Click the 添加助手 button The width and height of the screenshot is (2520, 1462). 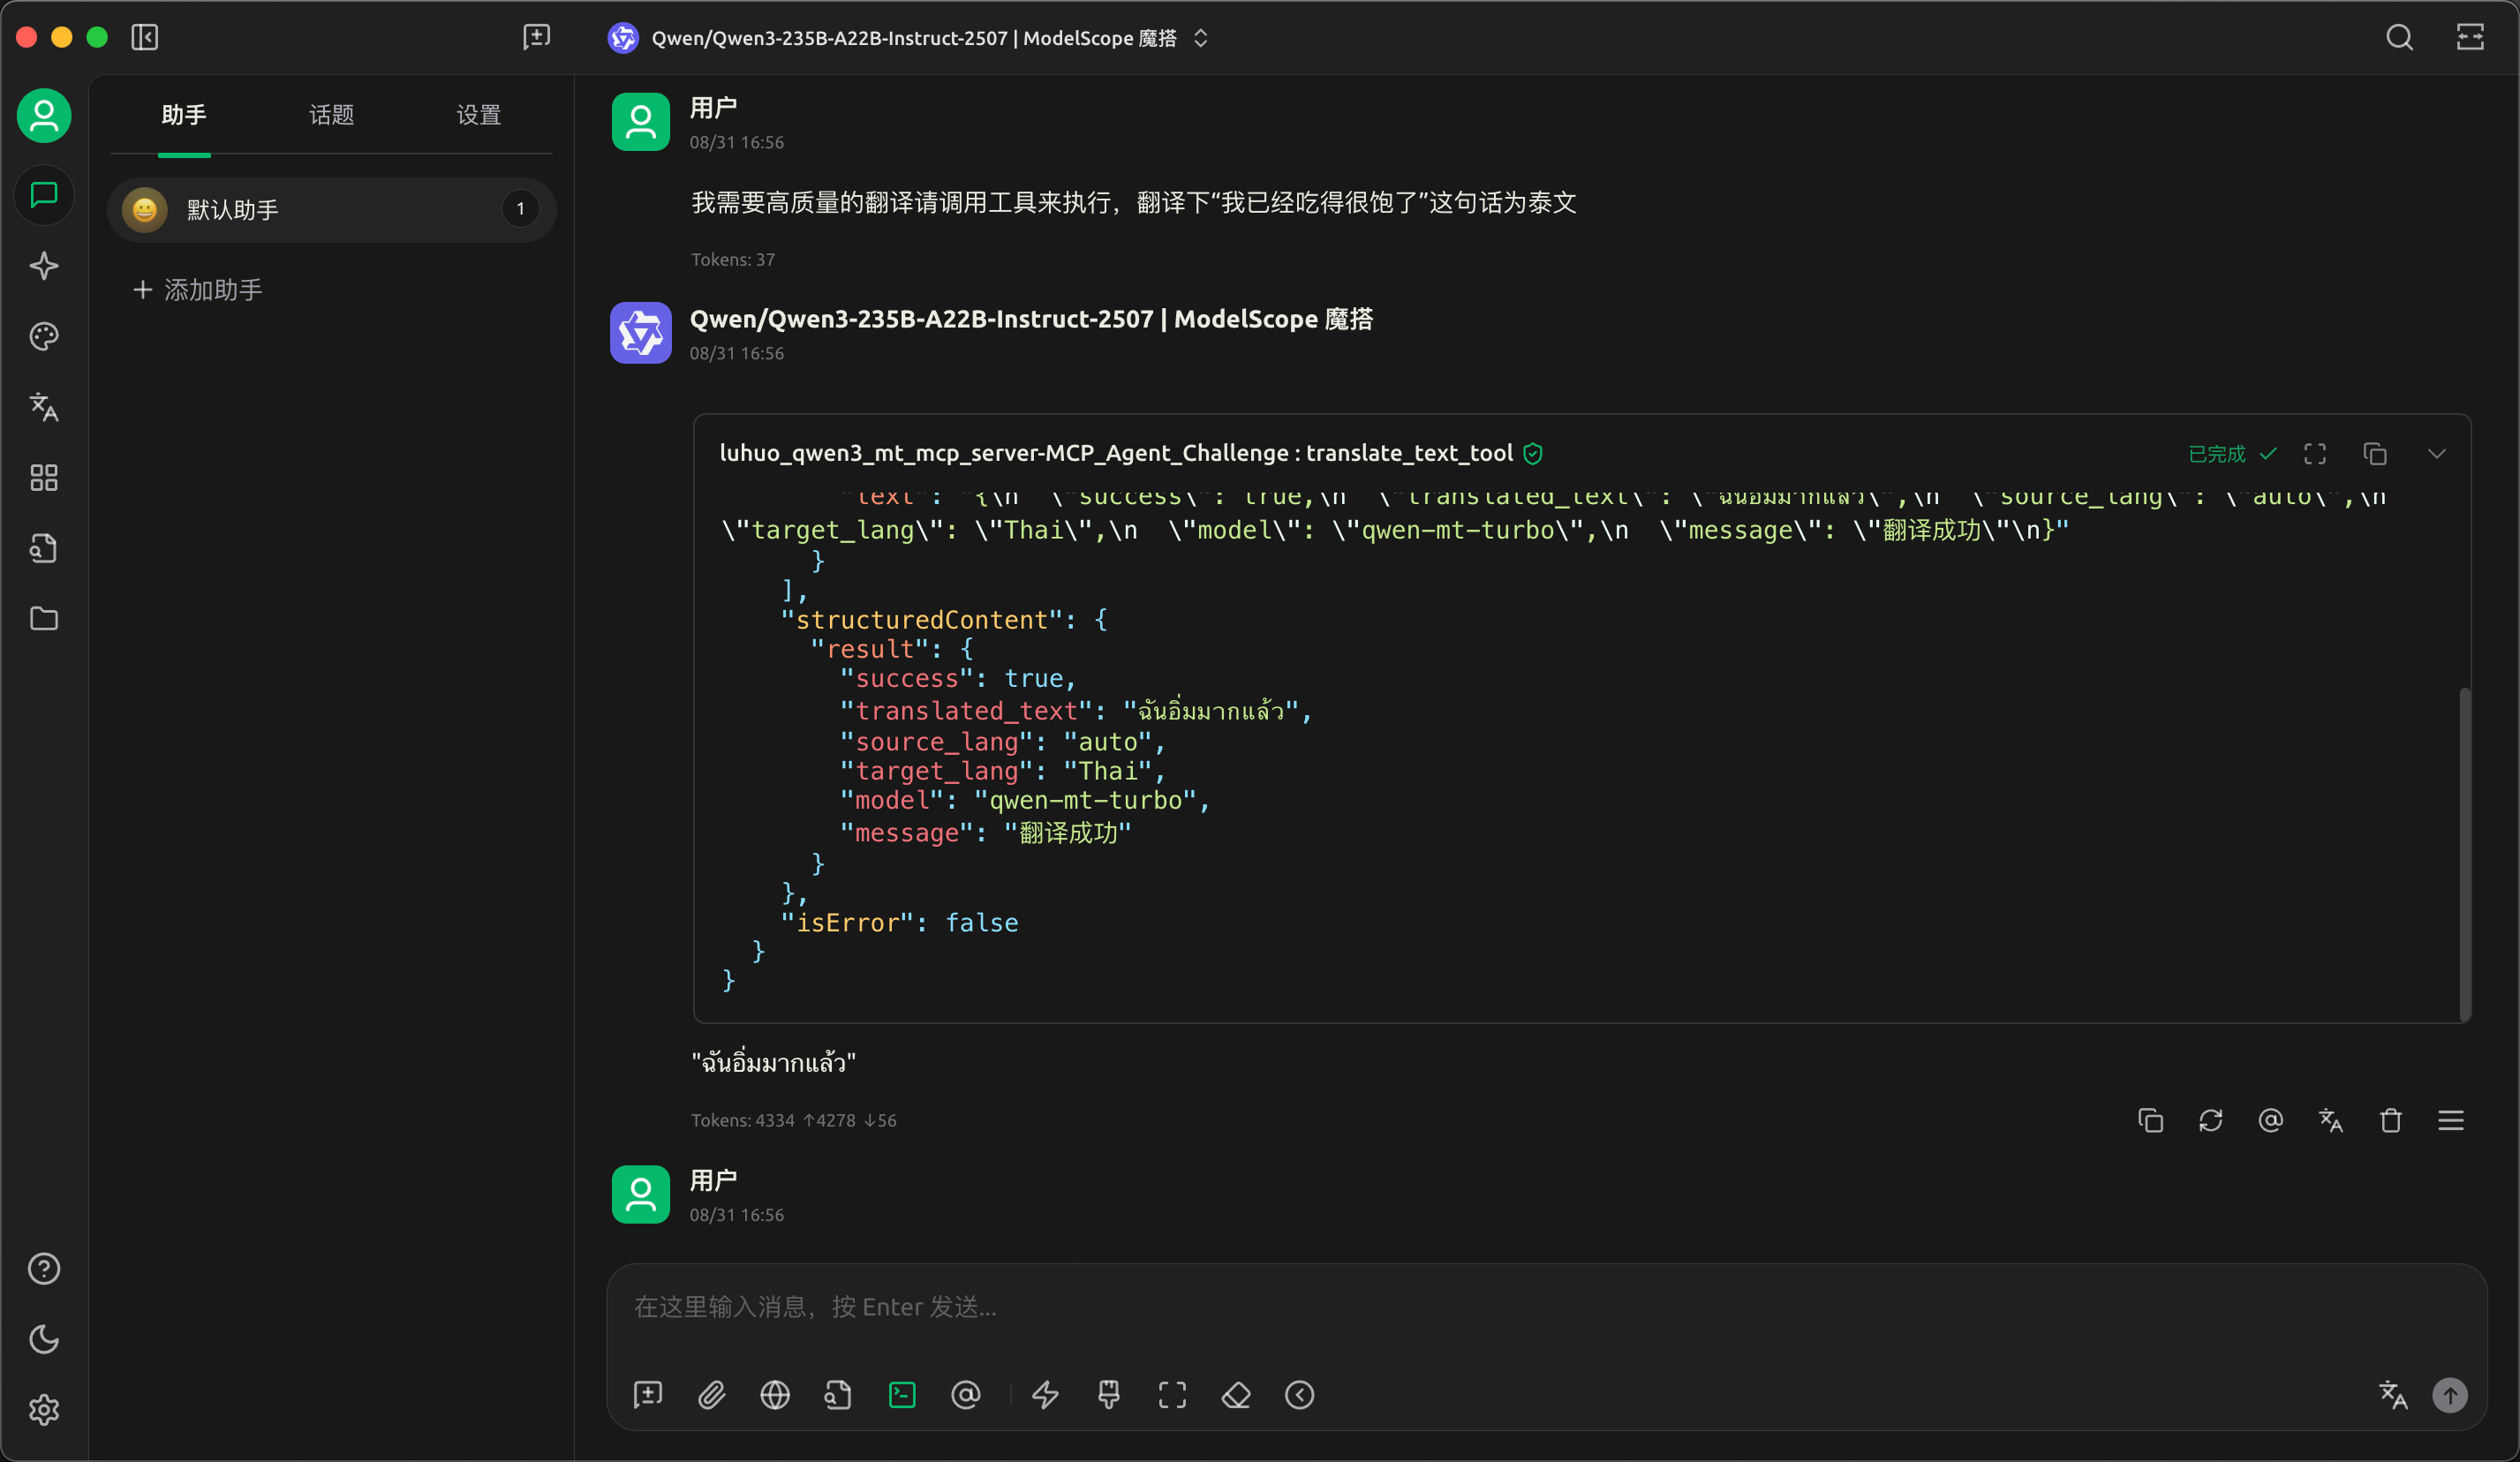(198, 290)
